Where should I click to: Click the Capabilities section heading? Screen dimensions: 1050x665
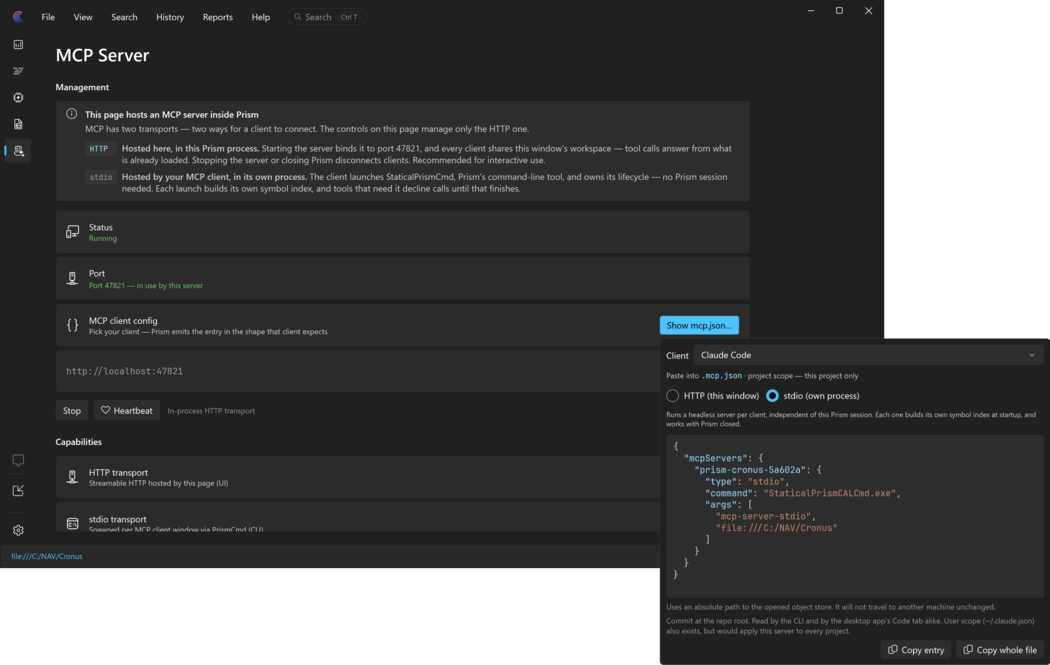click(78, 442)
